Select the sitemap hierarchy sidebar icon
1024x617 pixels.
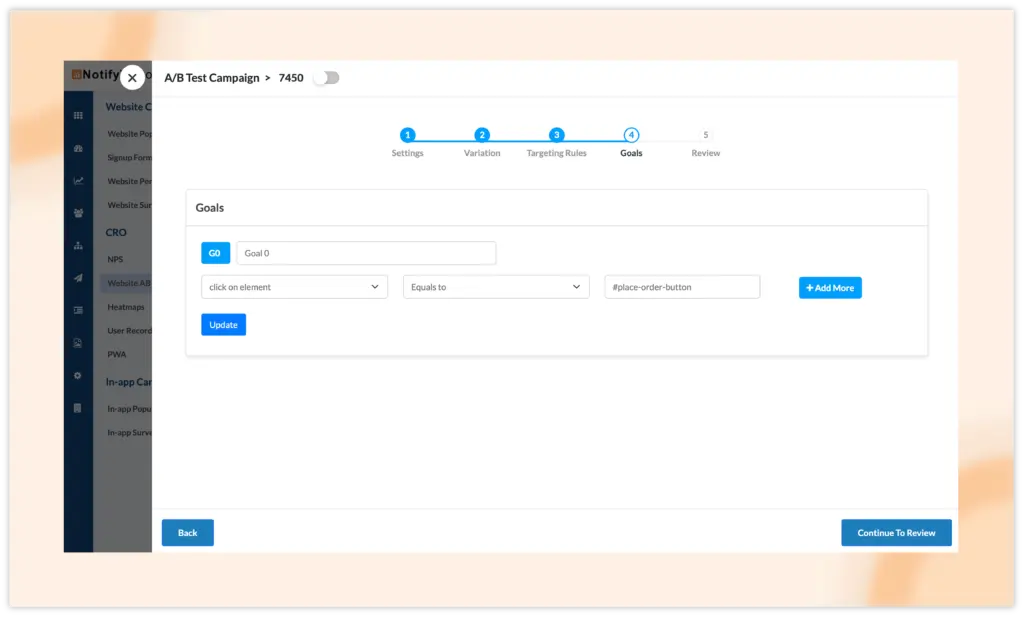(78, 246)
